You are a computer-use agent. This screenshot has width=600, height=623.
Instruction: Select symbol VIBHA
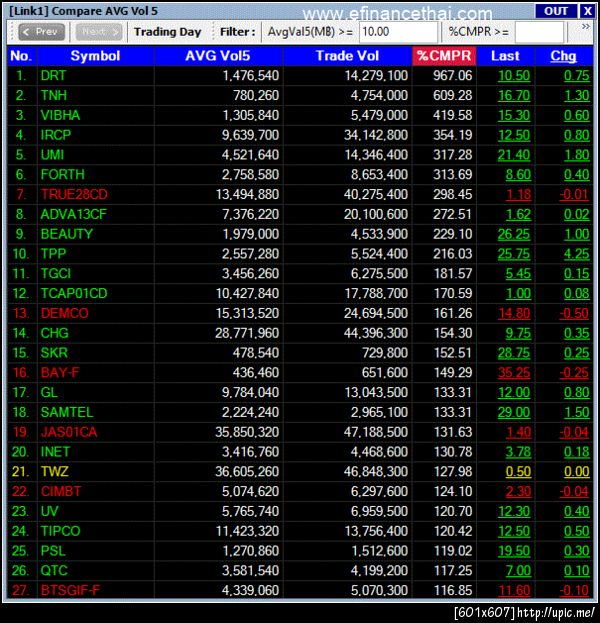pos(60,115)
